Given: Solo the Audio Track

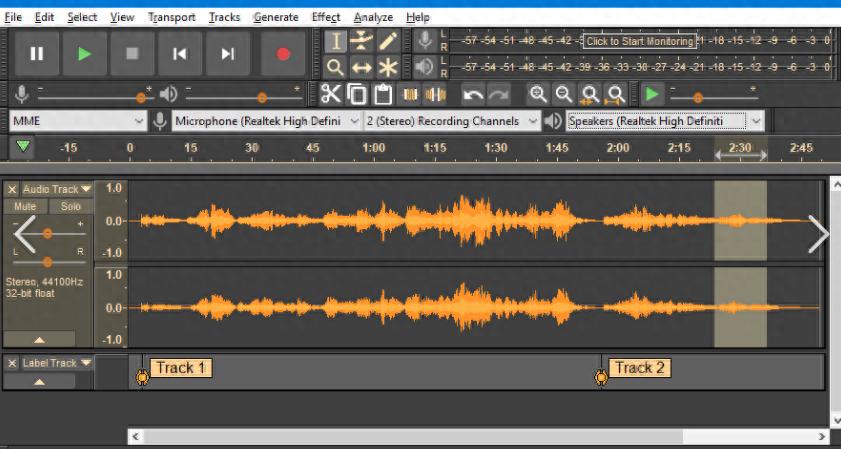Looking at the screenshot, I should tap(70, 206).
